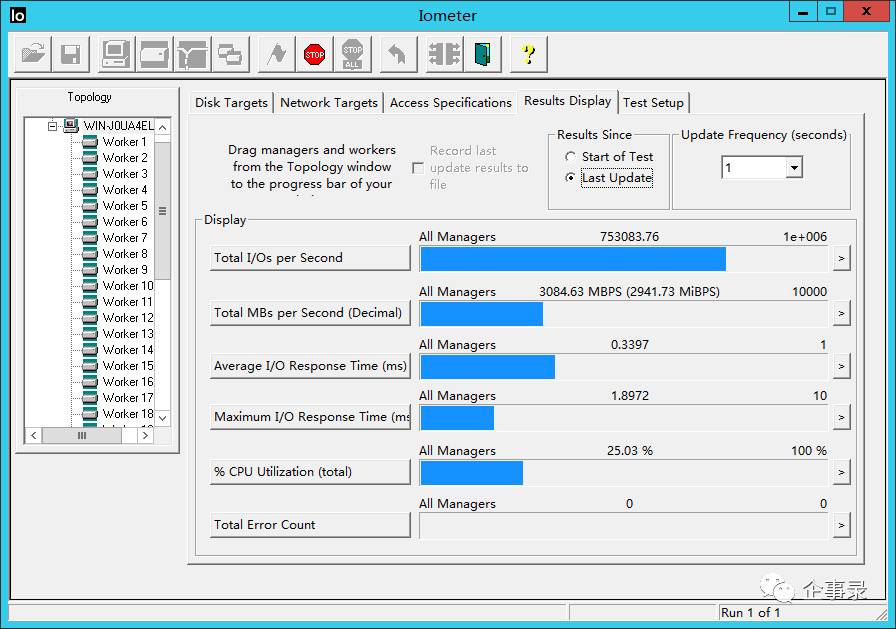Select Worker 2 in topology tree

(x=125, y=158)
